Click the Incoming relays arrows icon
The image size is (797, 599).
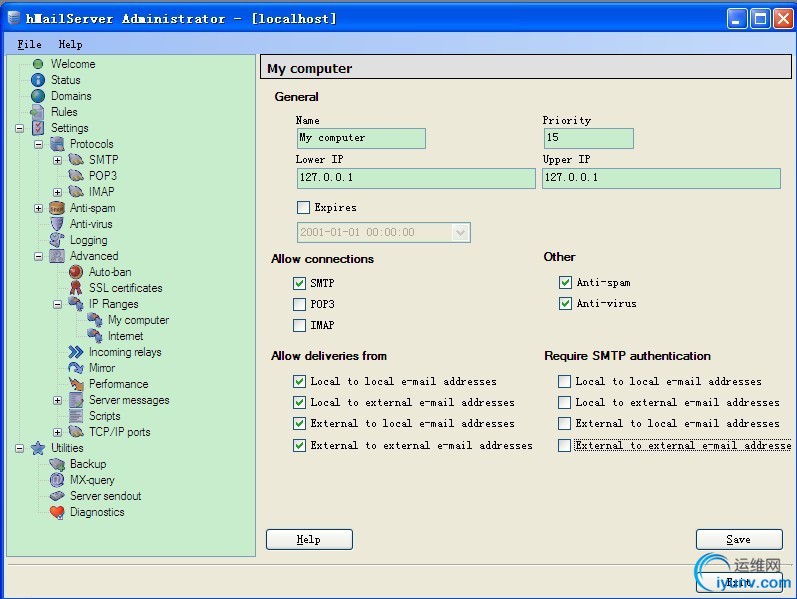(76, 352)
